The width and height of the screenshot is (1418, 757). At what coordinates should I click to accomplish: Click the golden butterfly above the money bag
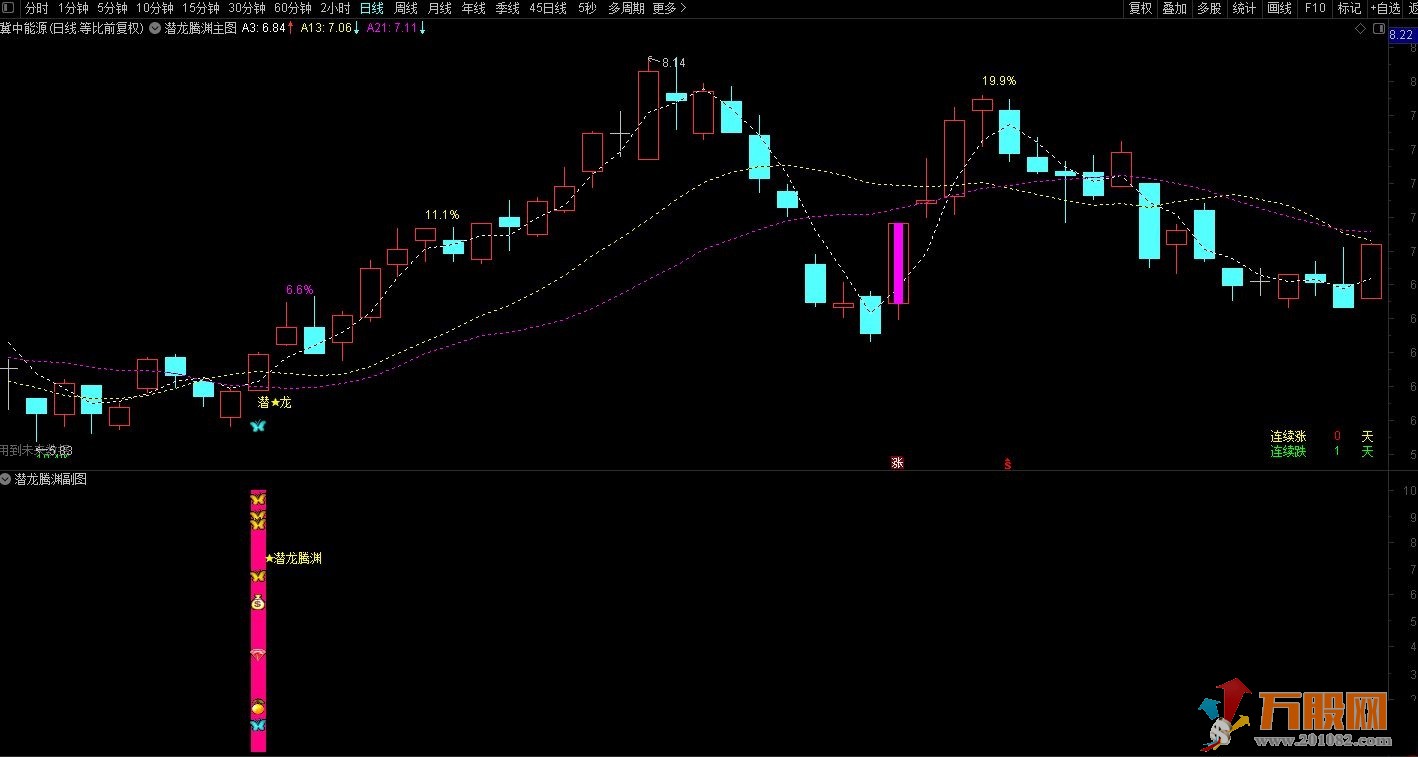coord(258,577)
